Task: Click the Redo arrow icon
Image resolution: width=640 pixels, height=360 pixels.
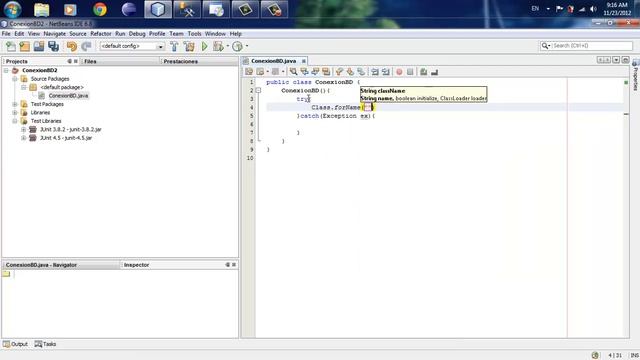Action: click(x=86, y=46)
